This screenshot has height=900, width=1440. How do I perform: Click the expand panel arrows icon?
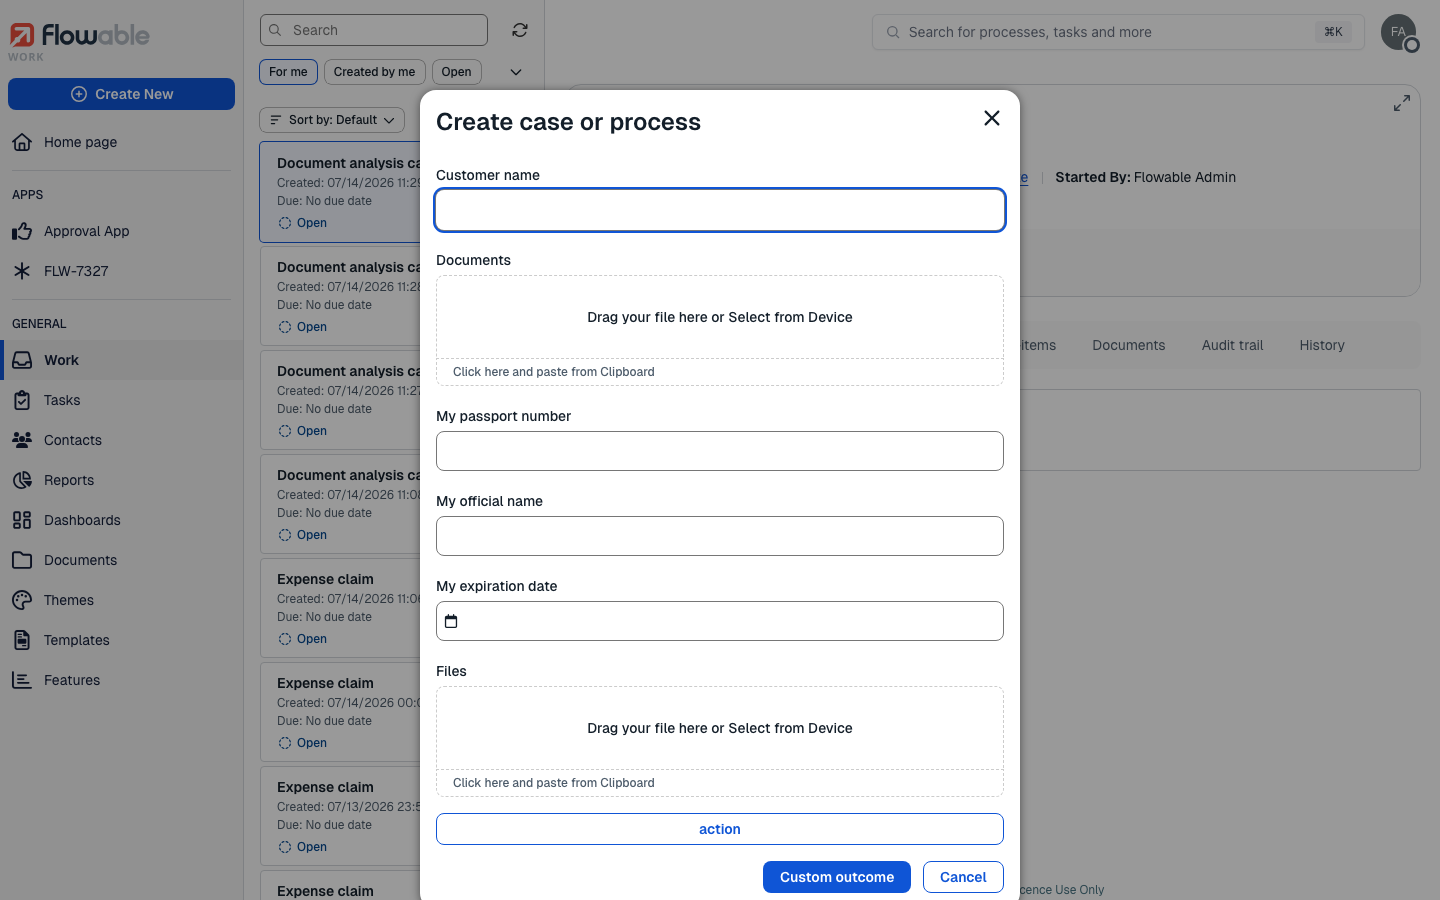(x=1402, y=103)
